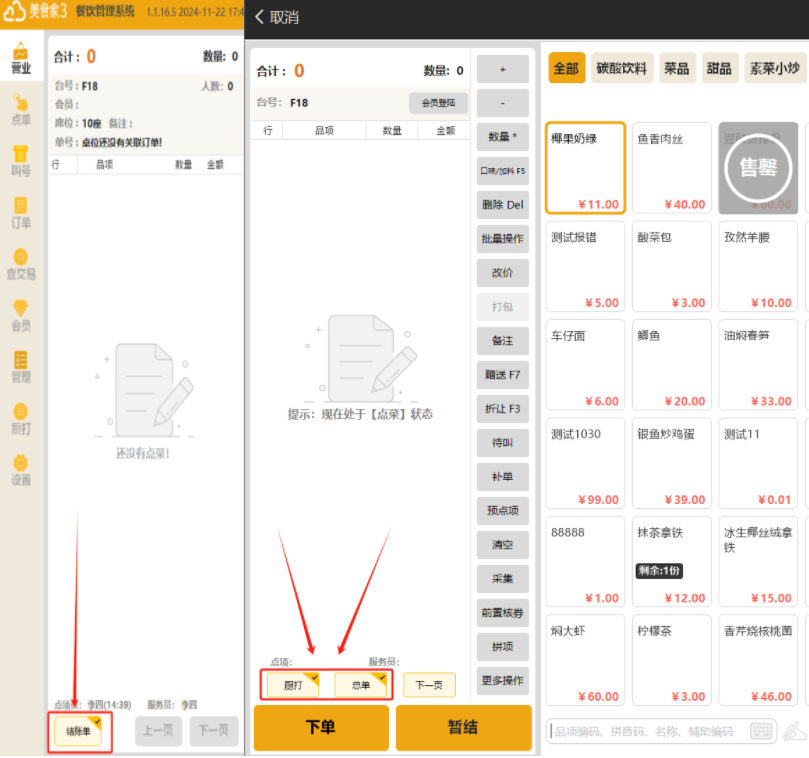The width and height of the screenshot is (809, 758).
Task: Click the 清空 clear button
Action: click(503, 545)
